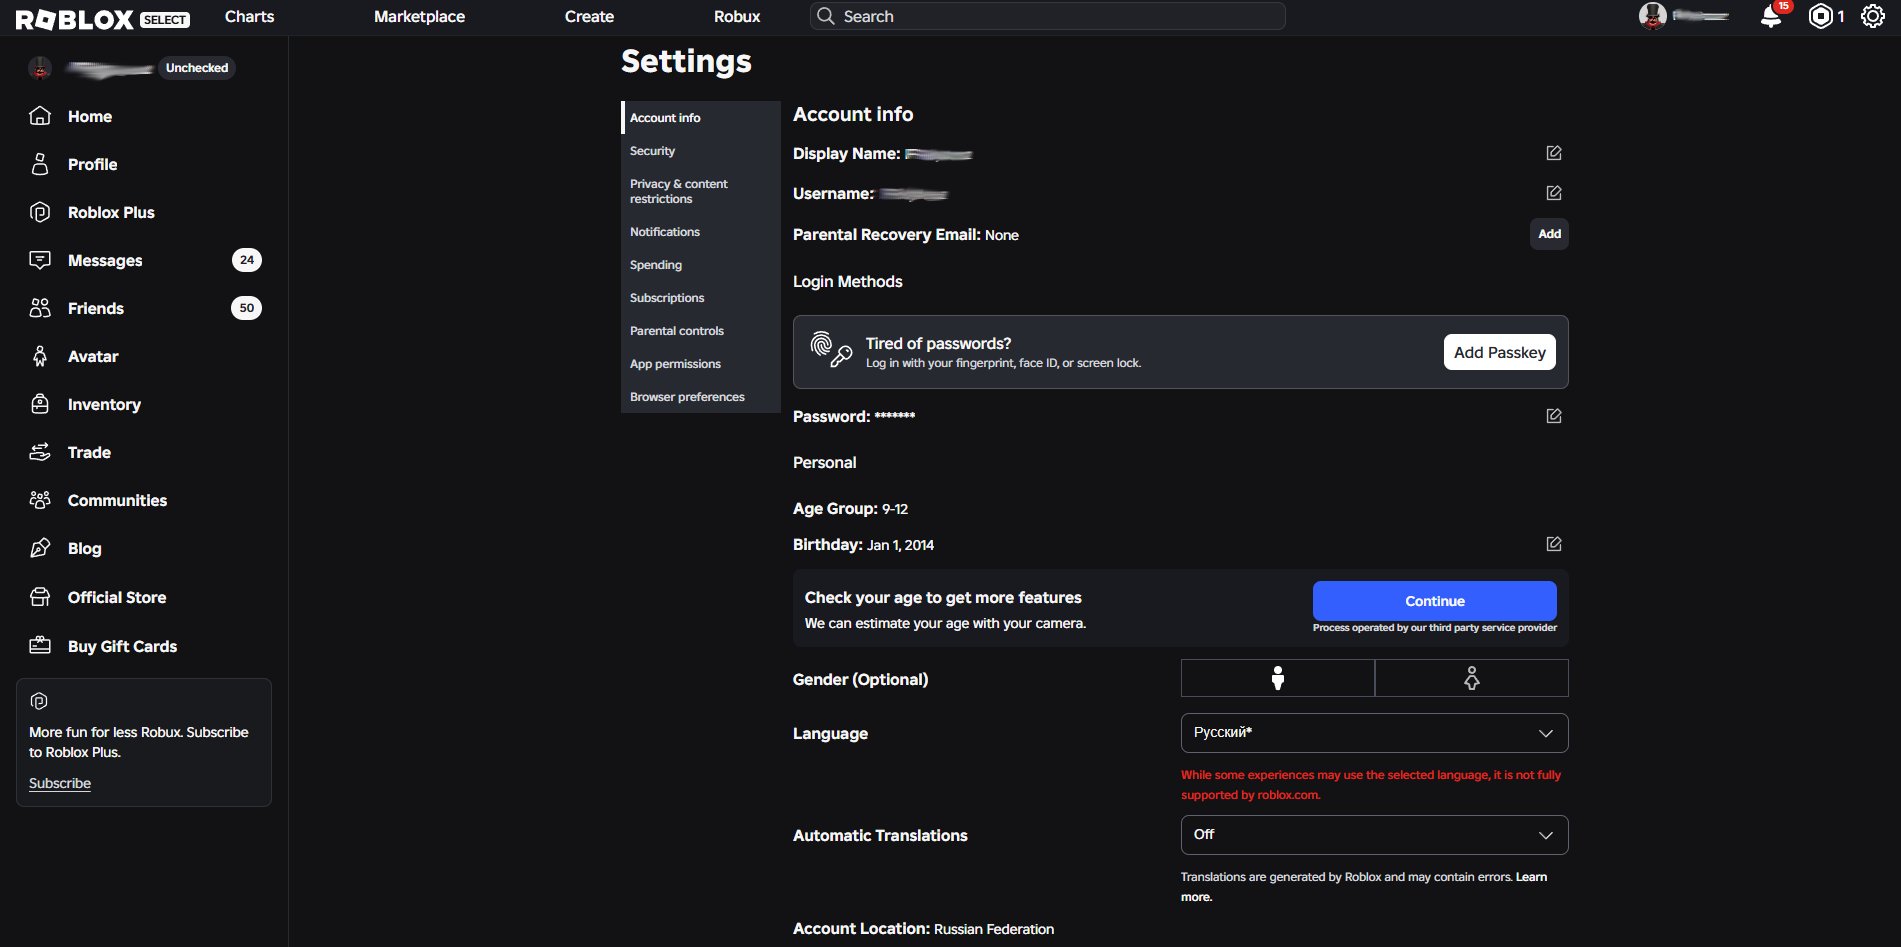
Task: Focus the Search input field
Action: point(1047,16)
